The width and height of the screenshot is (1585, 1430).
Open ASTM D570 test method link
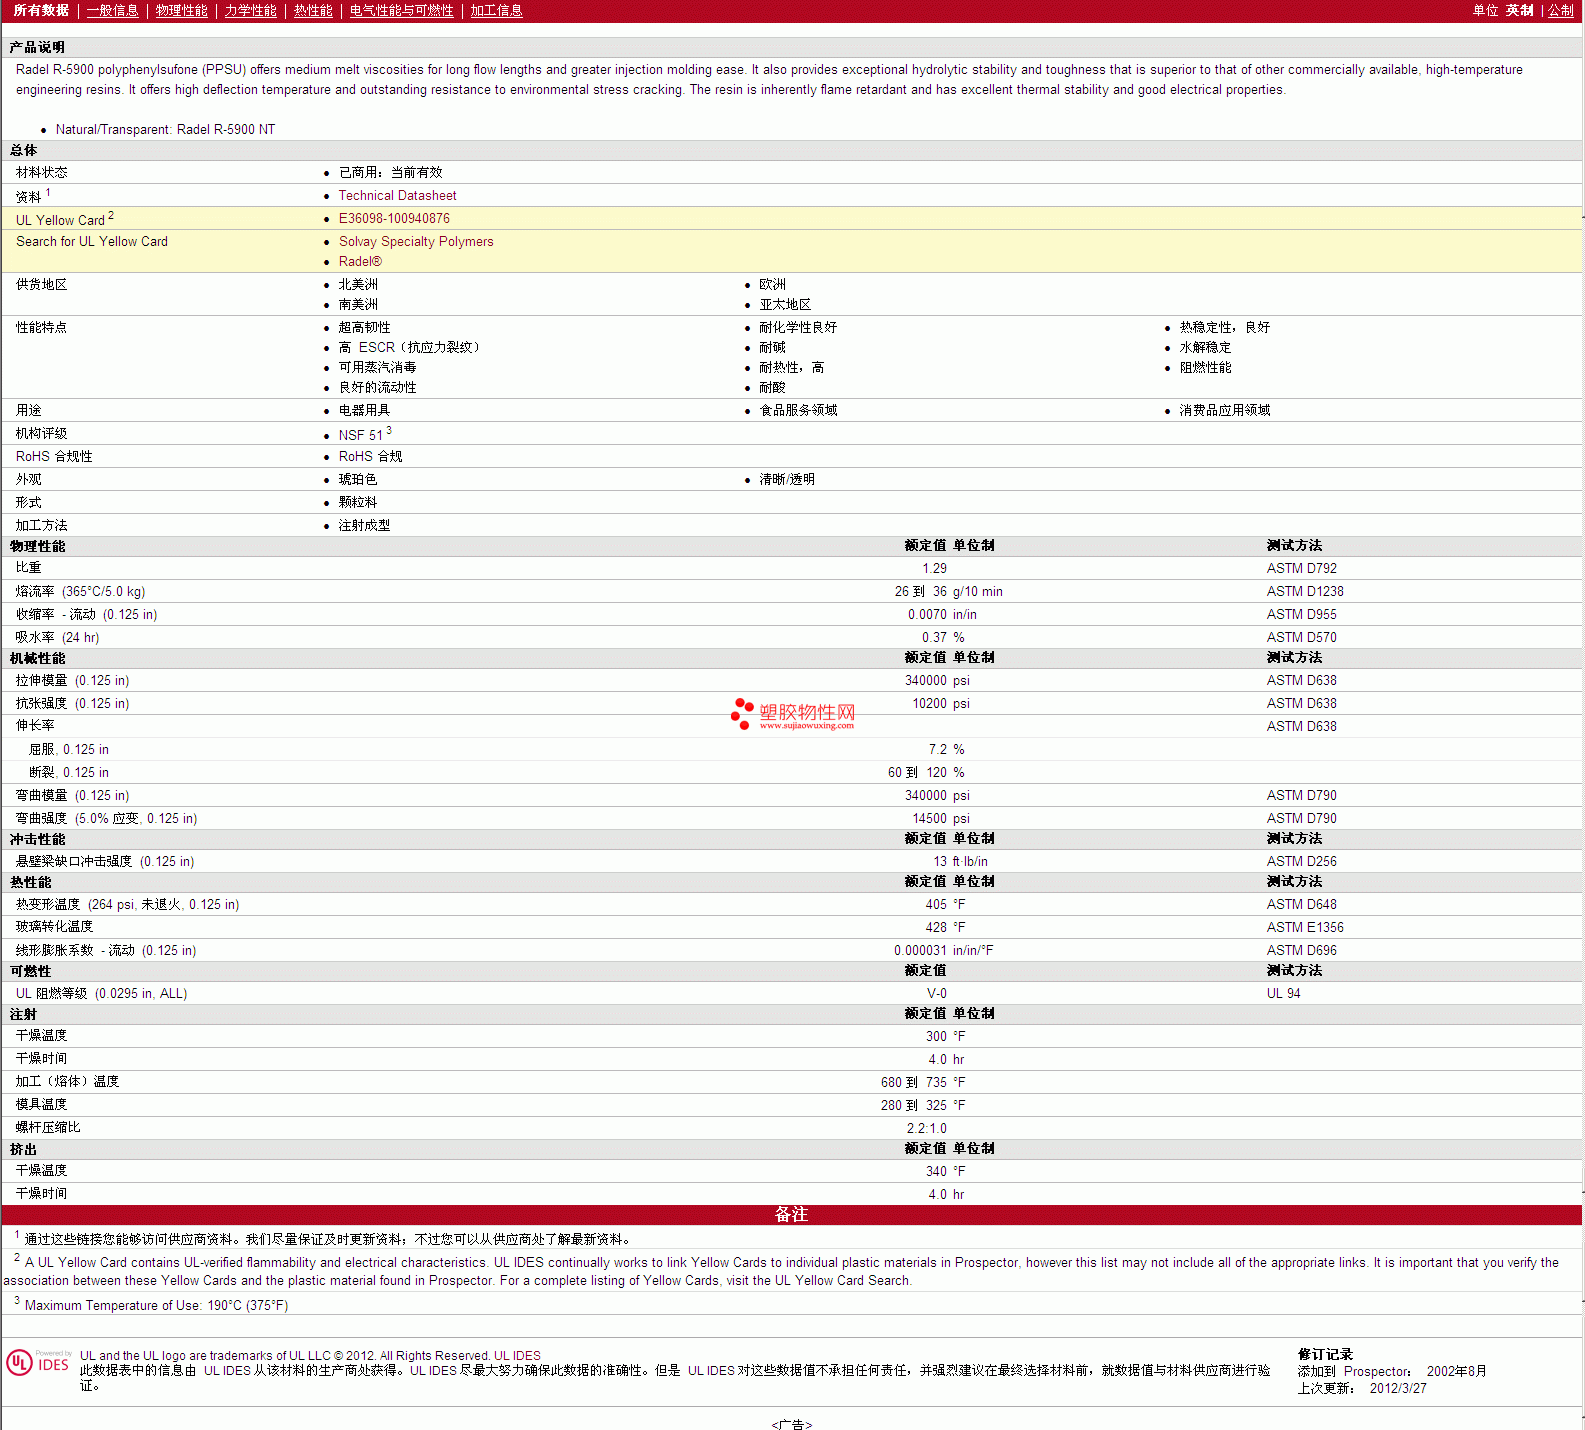tap(1301, 638)
